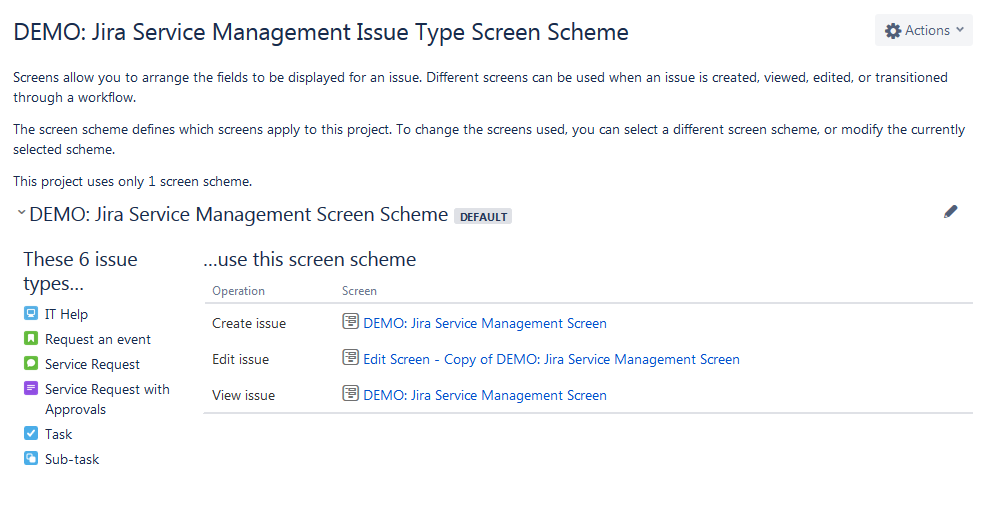
Task: Click the 'Operation' column header
Action: pos(238,291)
